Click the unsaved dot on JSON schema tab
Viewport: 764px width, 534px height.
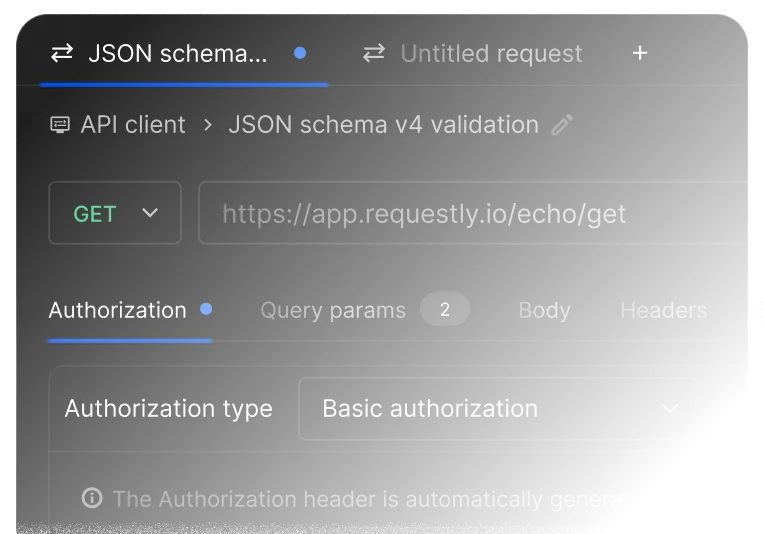[x=300, y=53]
